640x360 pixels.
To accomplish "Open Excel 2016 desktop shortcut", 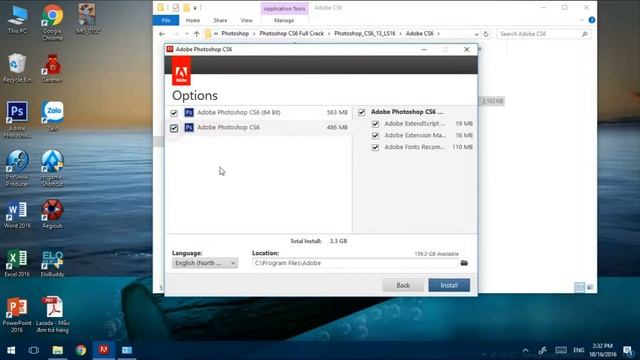I will pos(17,263).
